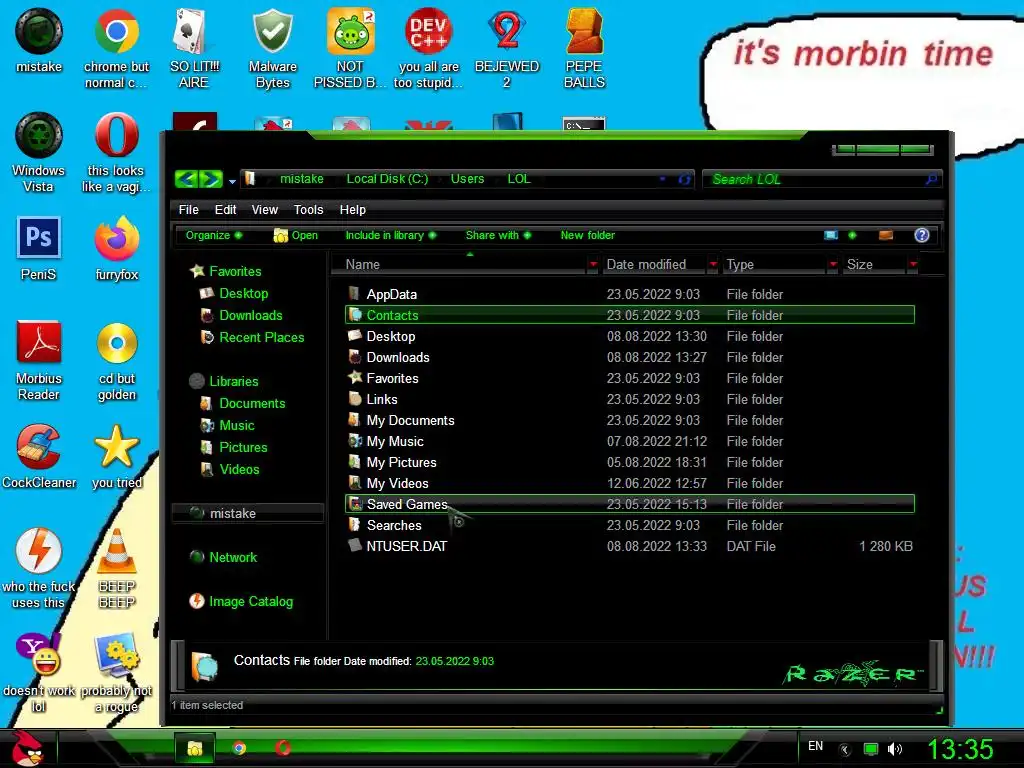Select Recent Places in the sidebar
The width and height of the screenshot is (1024, 768).
[x=261, y=338]
